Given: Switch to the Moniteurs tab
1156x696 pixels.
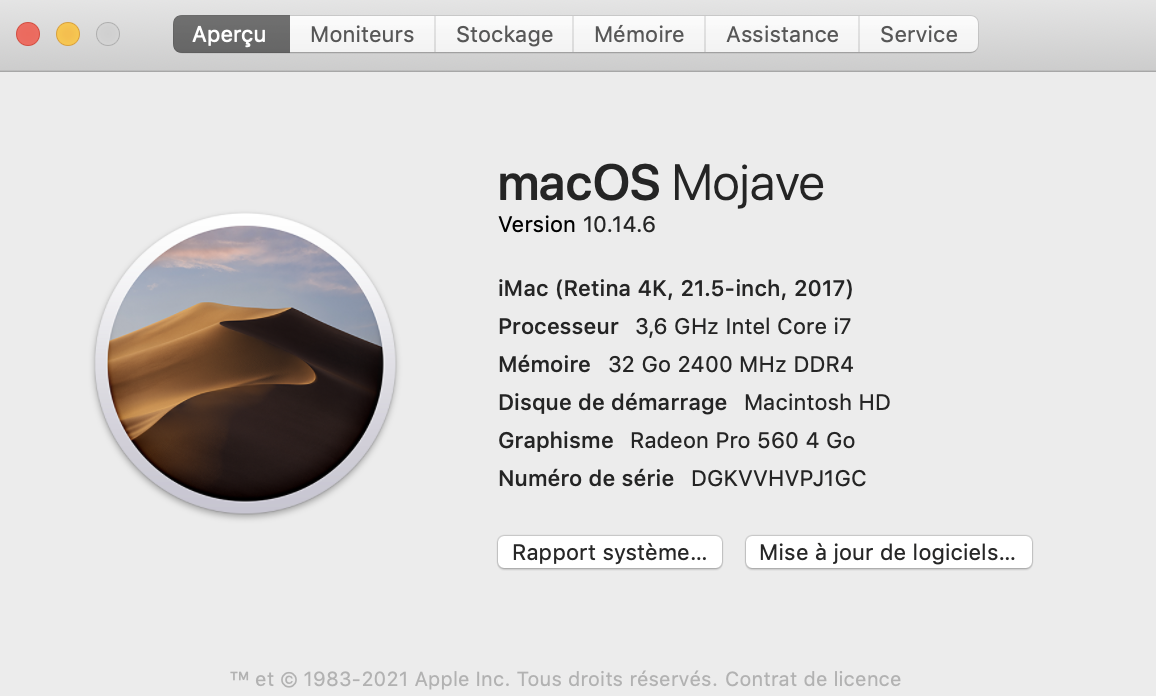Looking at the screenshot, I should click(362, 34).
